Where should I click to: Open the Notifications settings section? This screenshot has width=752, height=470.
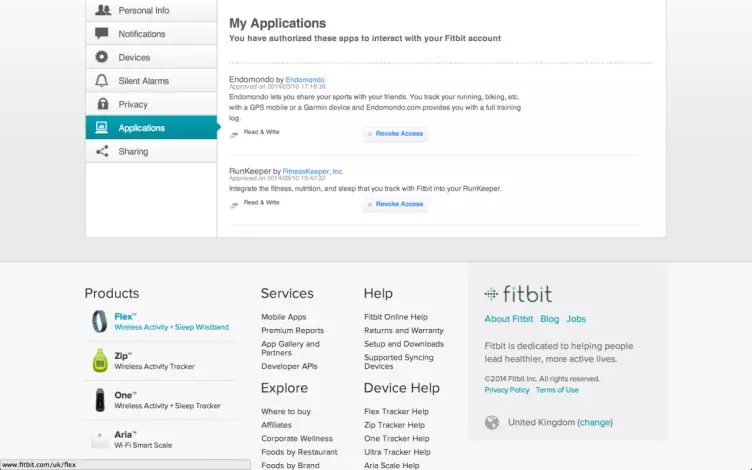(152, 34)
